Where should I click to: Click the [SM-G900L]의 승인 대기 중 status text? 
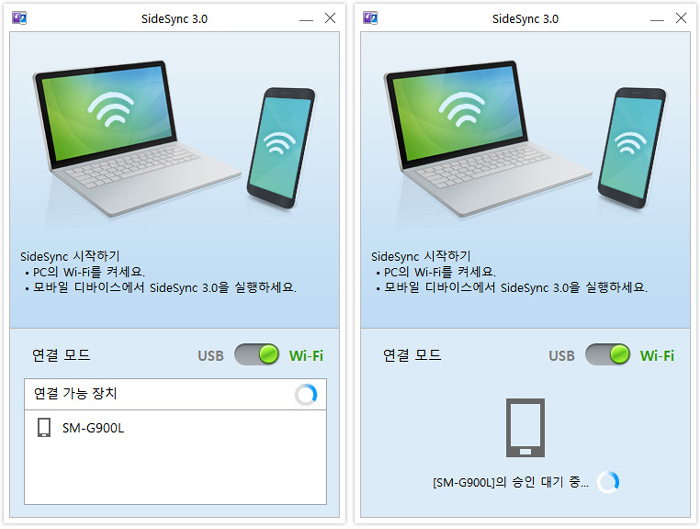(511, 483)
